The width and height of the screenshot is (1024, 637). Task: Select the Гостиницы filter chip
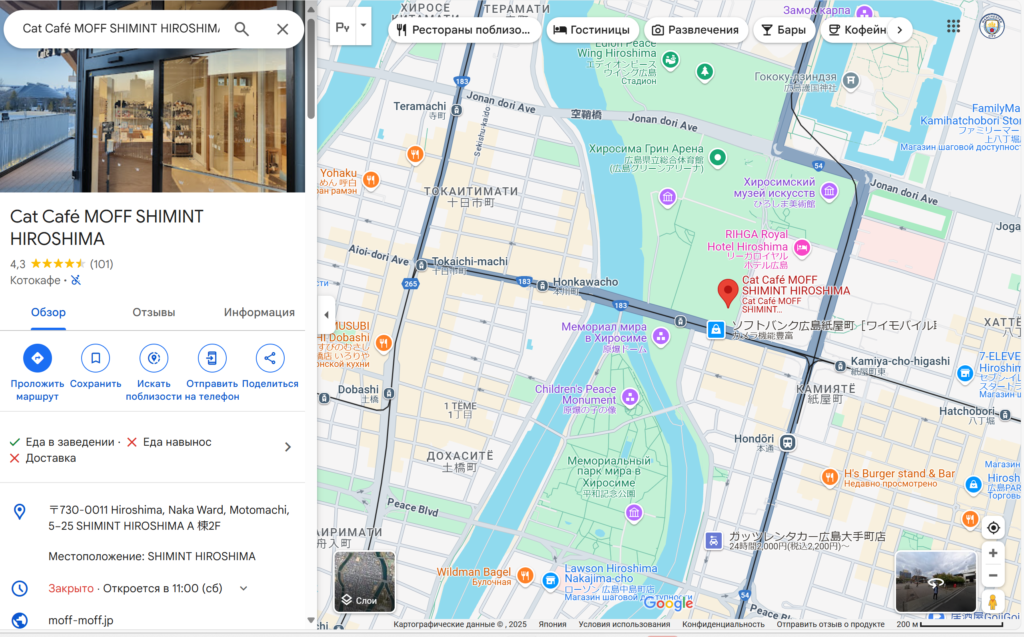(592, 30)
